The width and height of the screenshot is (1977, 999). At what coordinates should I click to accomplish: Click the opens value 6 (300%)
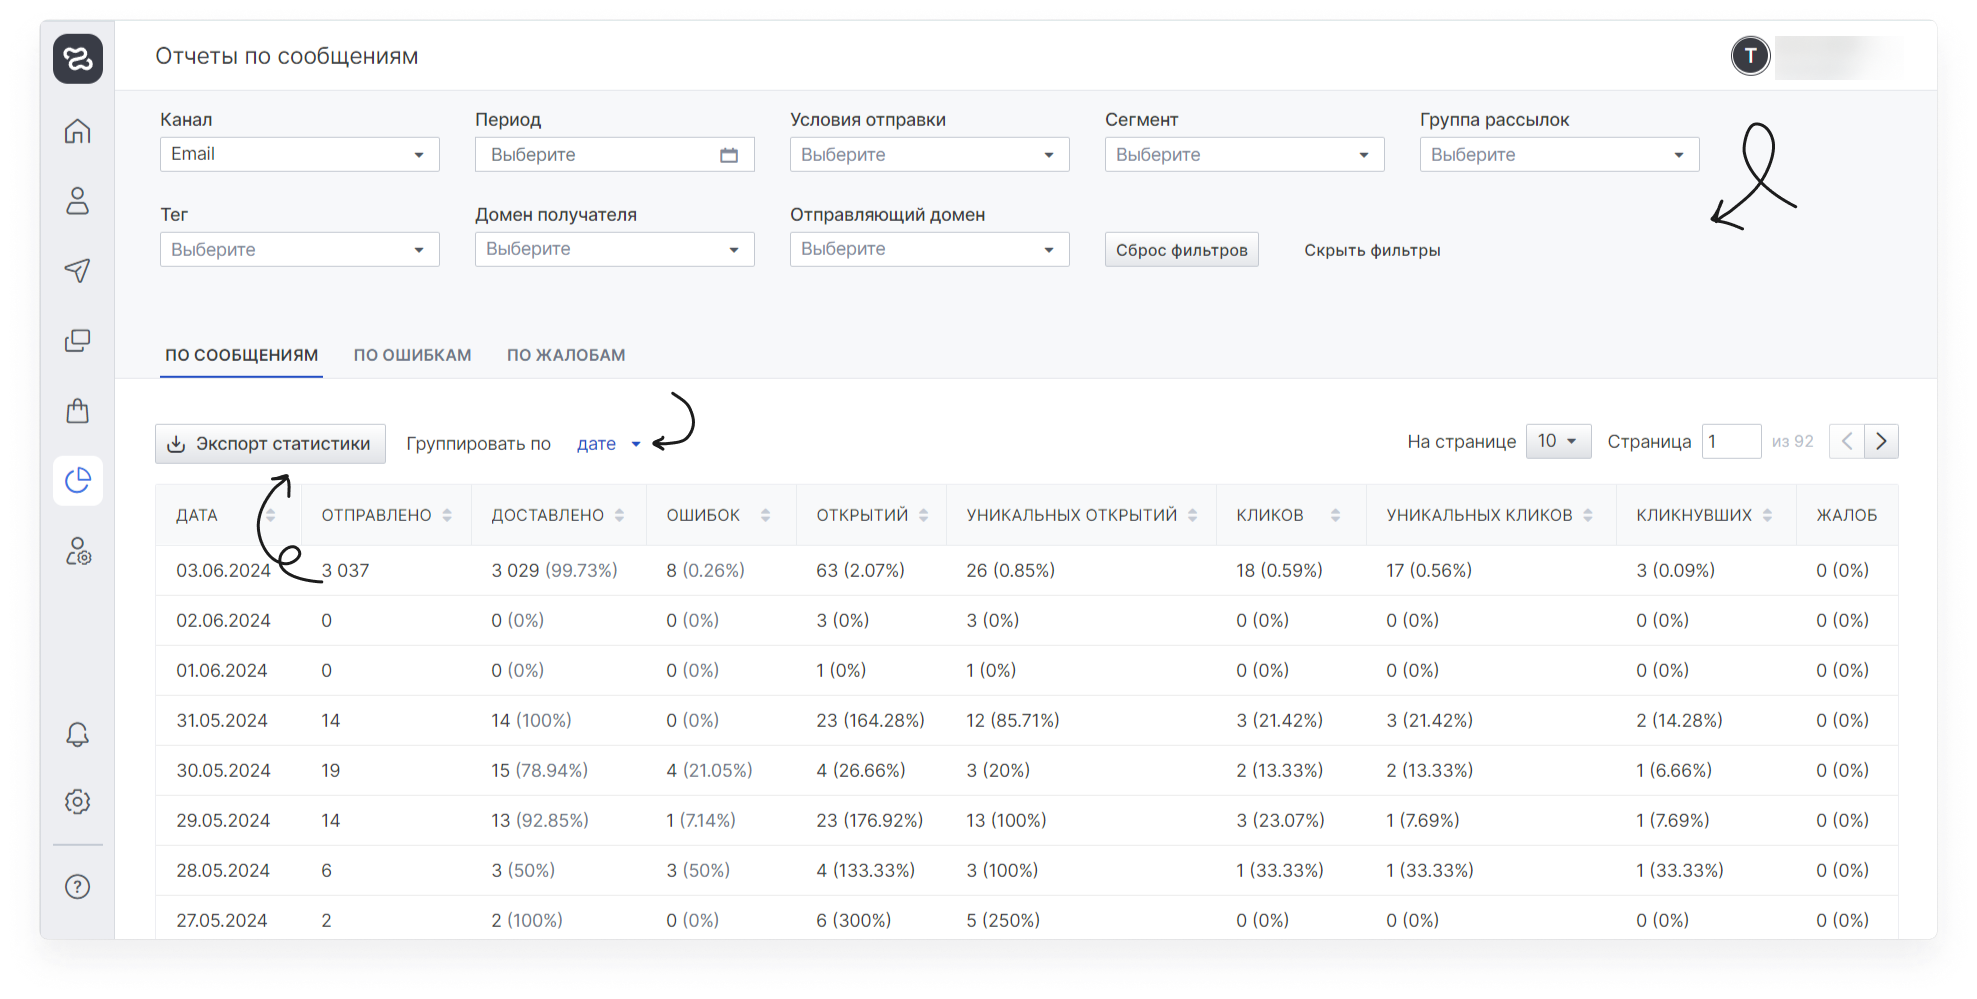pyautogui.click(x=853, y=920)
